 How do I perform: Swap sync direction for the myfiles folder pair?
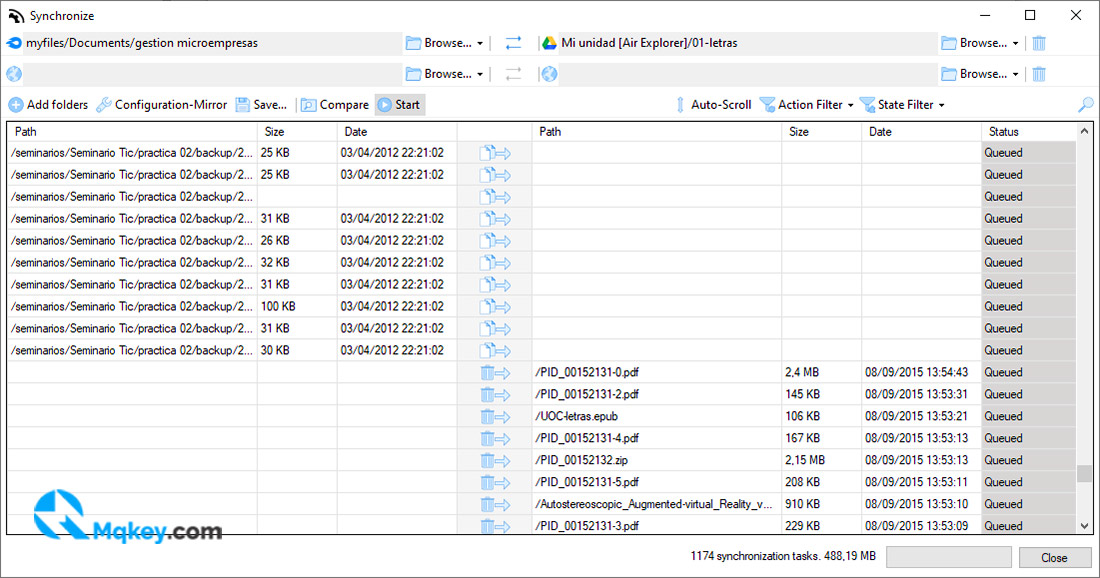pos(514,43)
